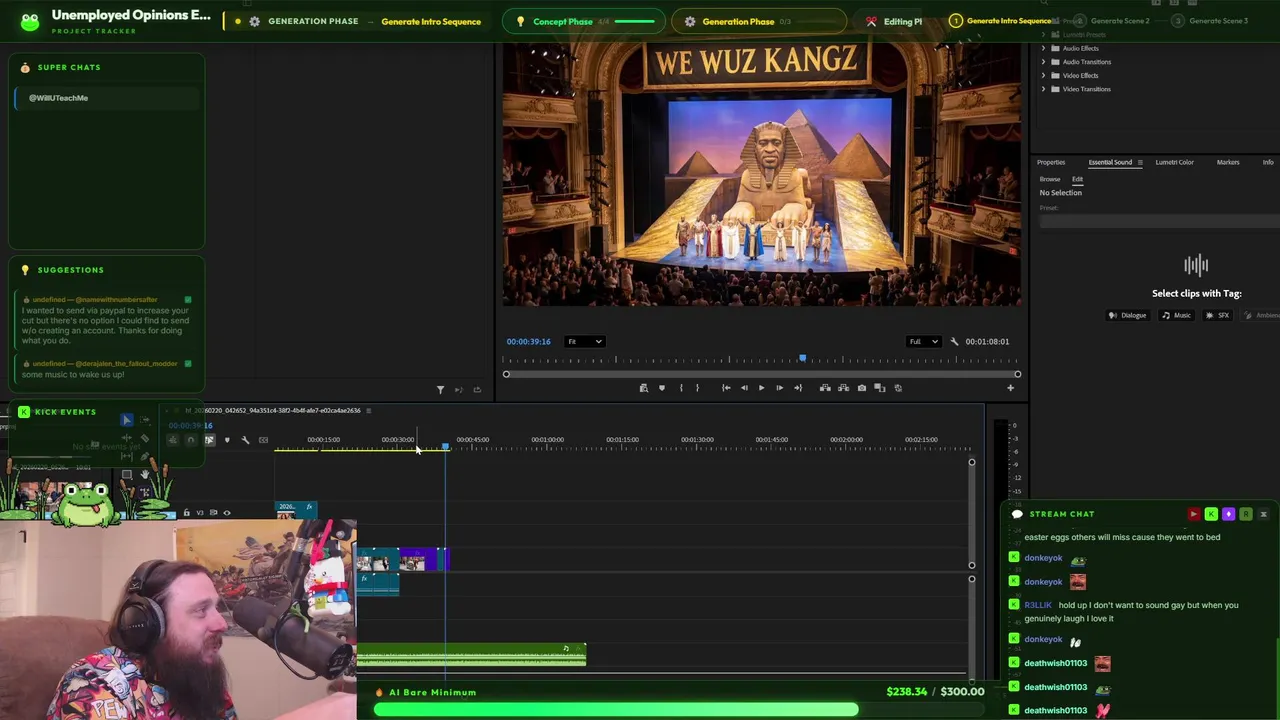Select the Ripple Edit tool
Screen dimensions: 1280x720
[127, 438]
